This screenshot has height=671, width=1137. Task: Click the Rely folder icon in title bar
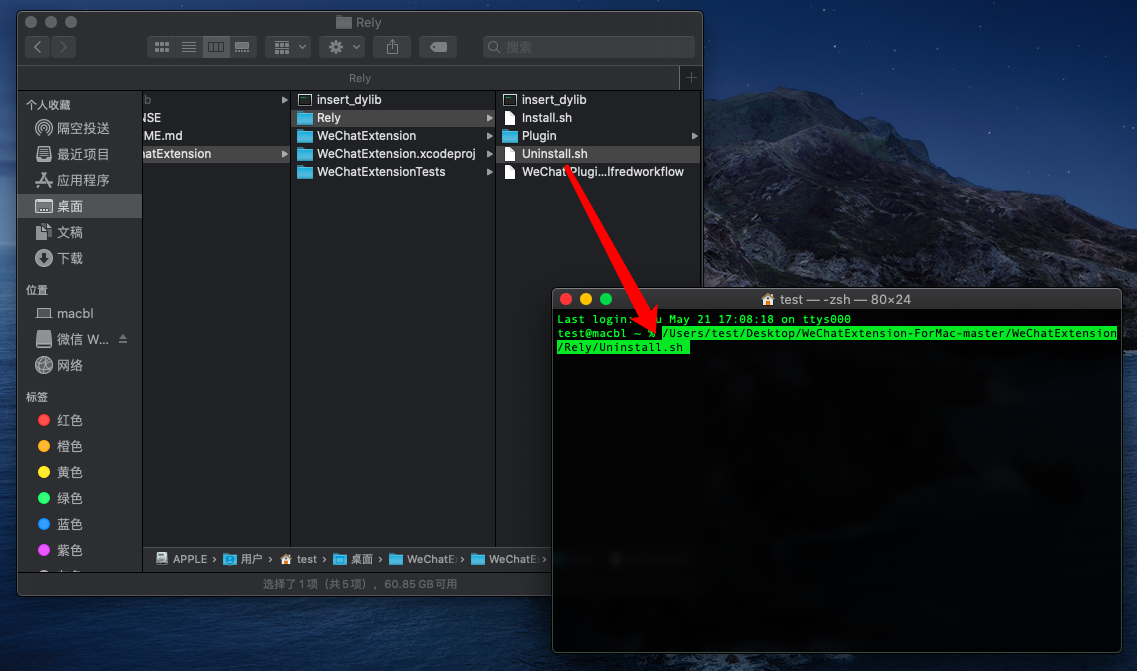click(344, 22)
